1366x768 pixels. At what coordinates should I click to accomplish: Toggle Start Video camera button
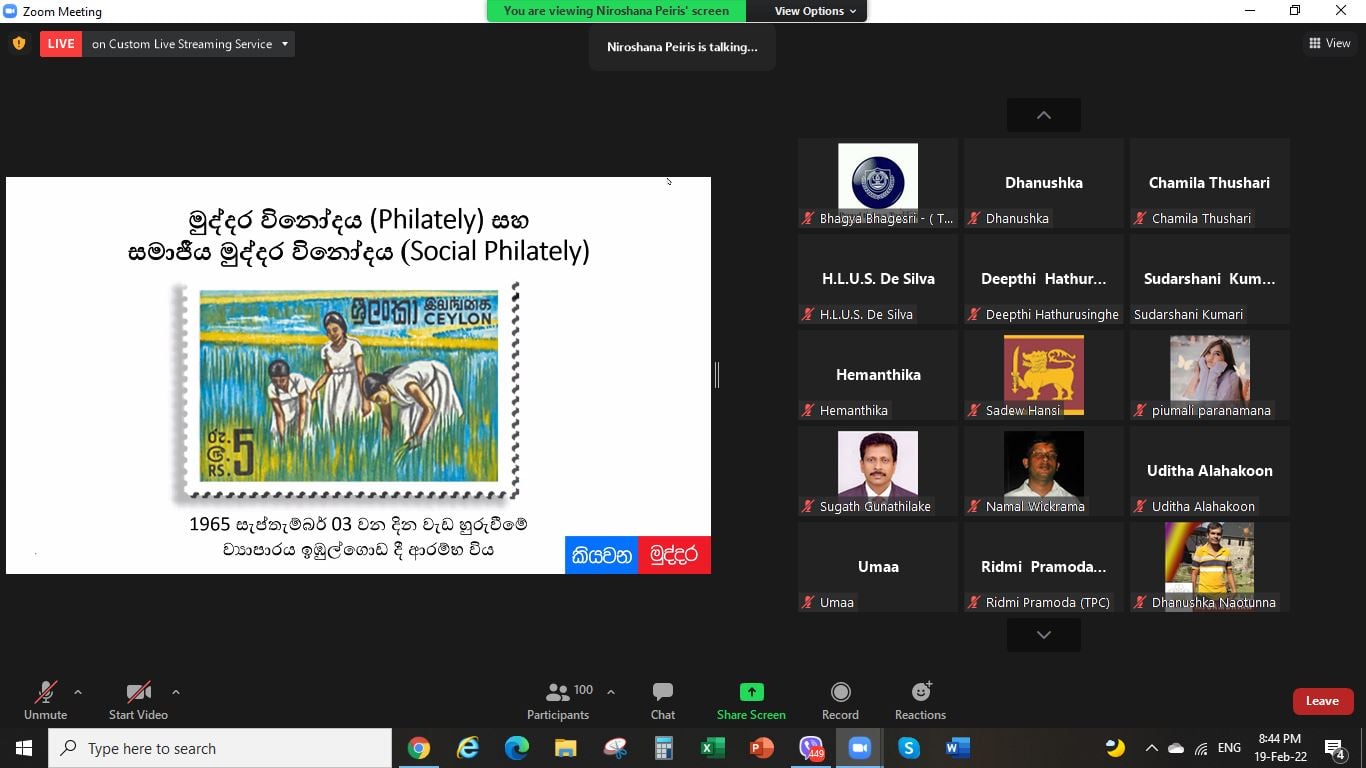[138, 700]
